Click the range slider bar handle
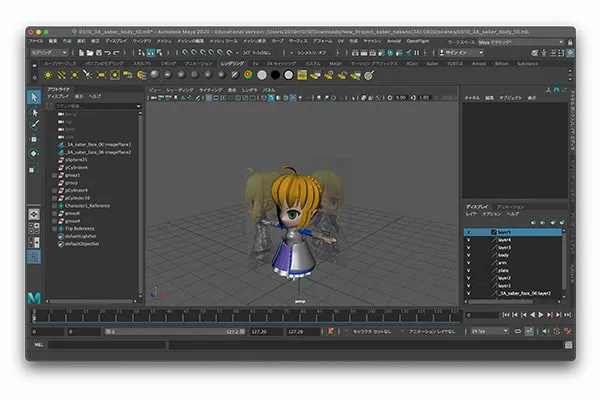This screenshot has height=400, width=600. pos(175,331)
